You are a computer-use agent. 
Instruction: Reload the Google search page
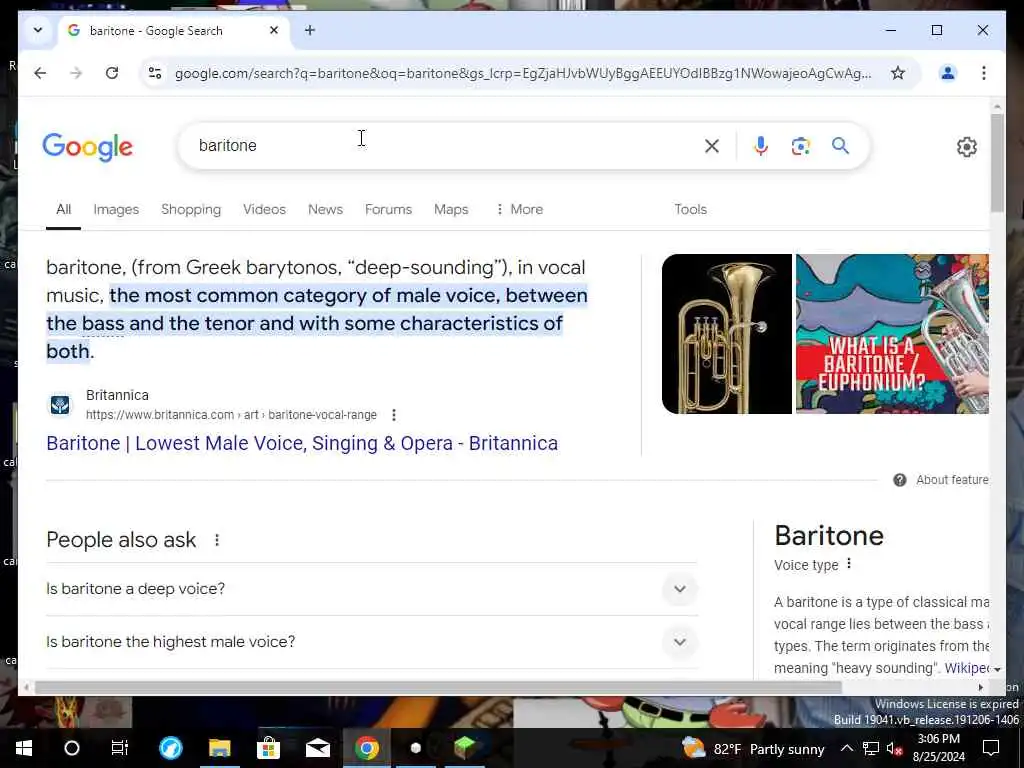[112, 73]
